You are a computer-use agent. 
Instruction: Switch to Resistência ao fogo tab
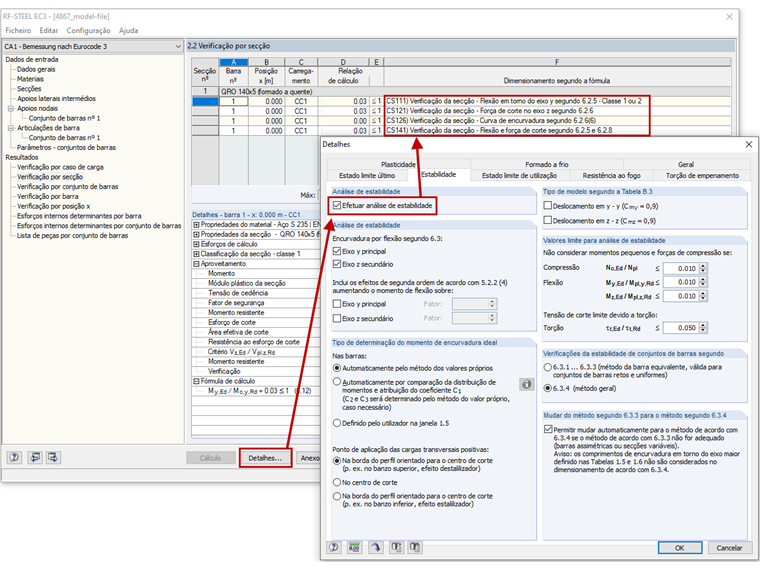[611, 175]
